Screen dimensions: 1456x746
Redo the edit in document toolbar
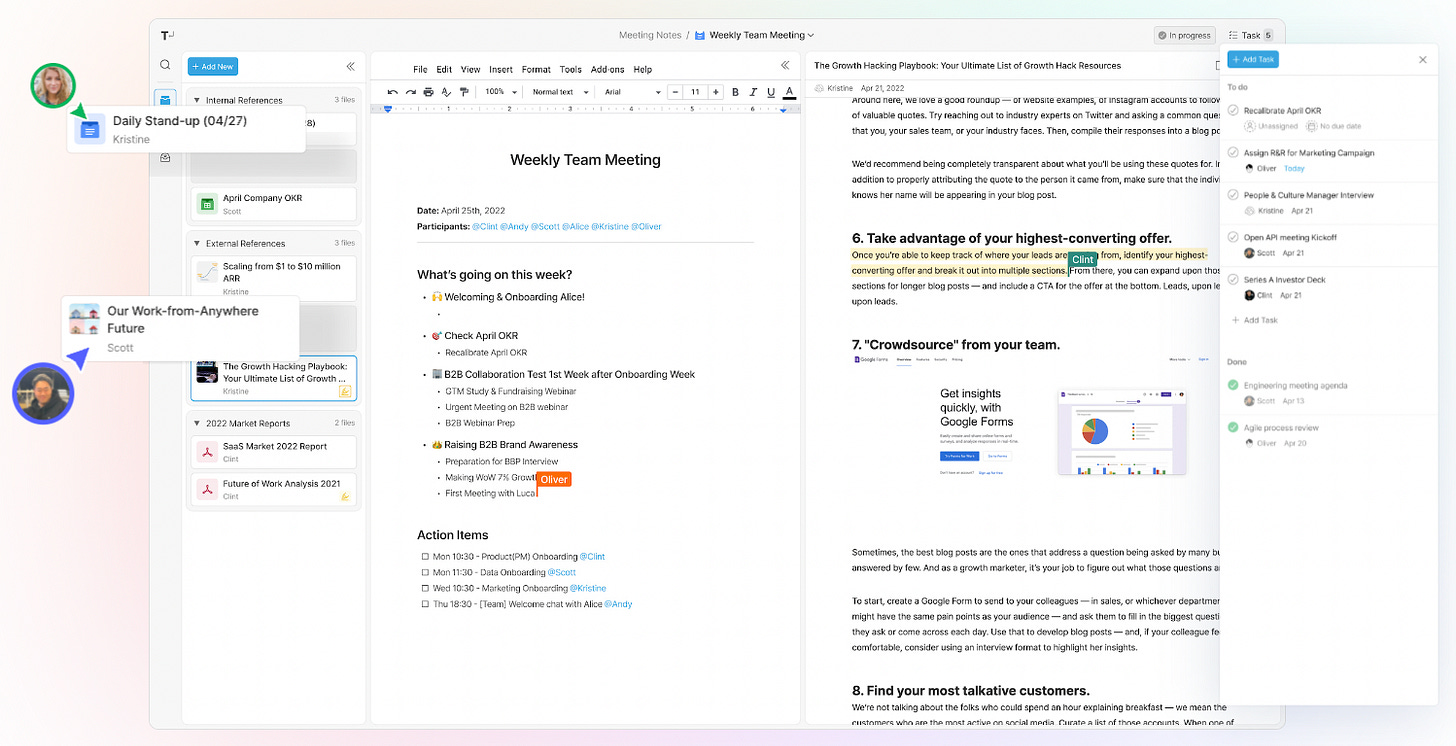(x=410, y=92)
